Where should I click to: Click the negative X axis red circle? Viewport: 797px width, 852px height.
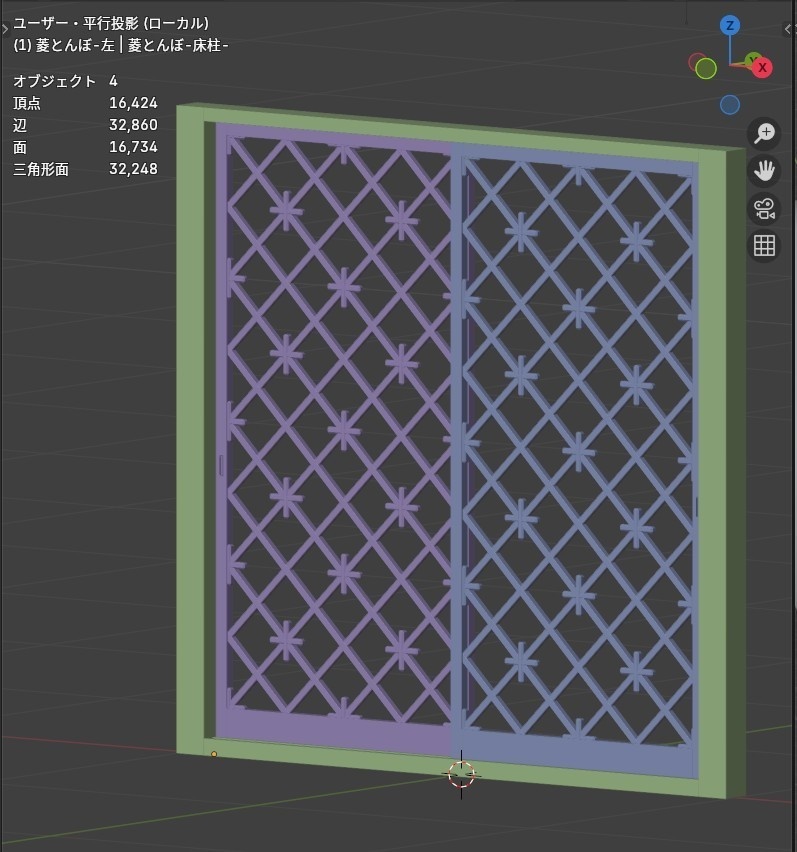click(x=696, y=61)
